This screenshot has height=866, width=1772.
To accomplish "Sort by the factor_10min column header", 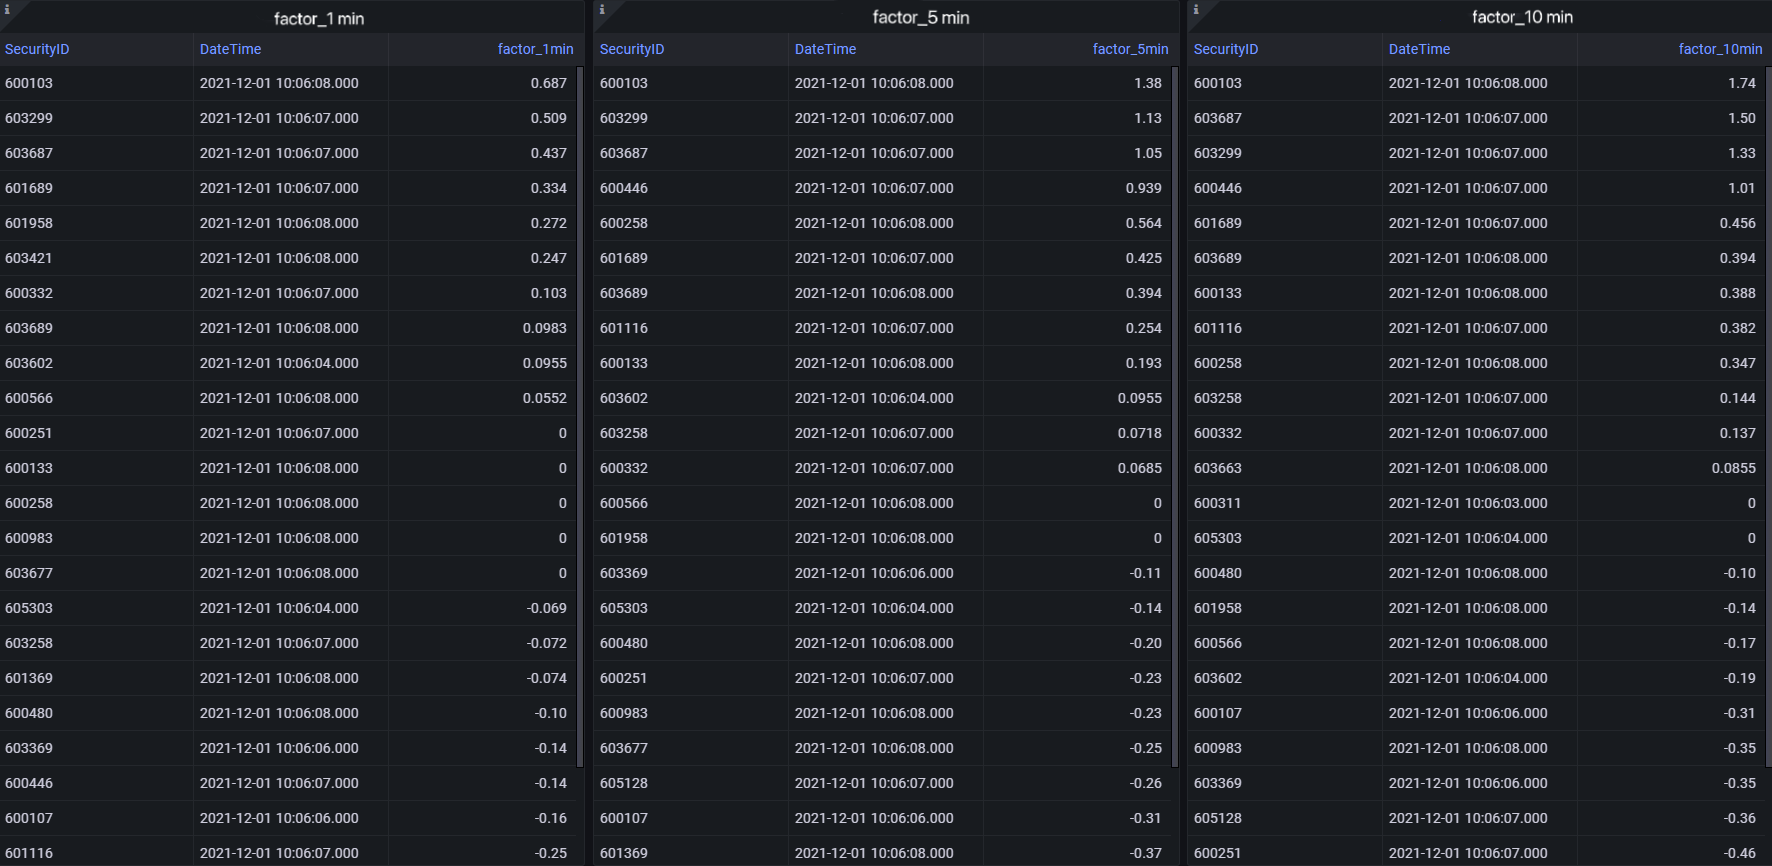I will tap(1720, 49).
